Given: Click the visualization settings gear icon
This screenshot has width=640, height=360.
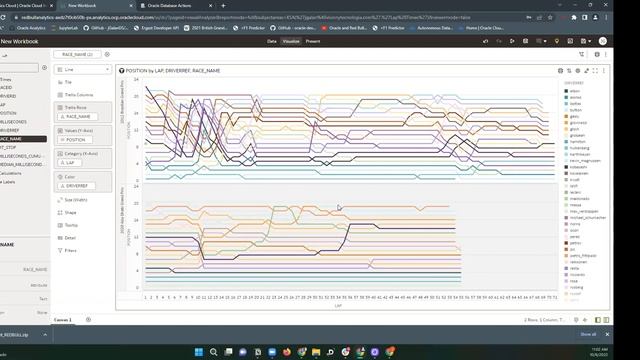Looking at the screenshot, I should [560, 71].
